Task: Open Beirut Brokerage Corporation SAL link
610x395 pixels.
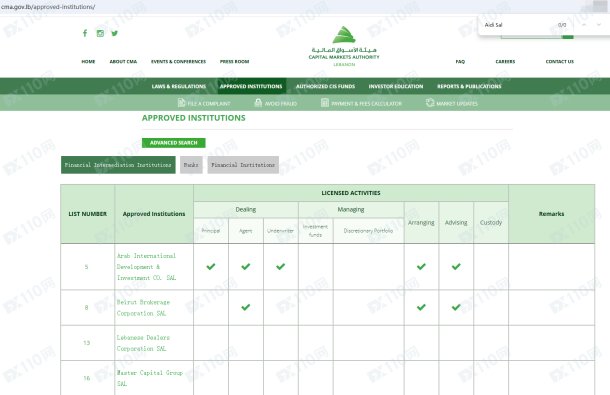Action: (x=143, y=307)
